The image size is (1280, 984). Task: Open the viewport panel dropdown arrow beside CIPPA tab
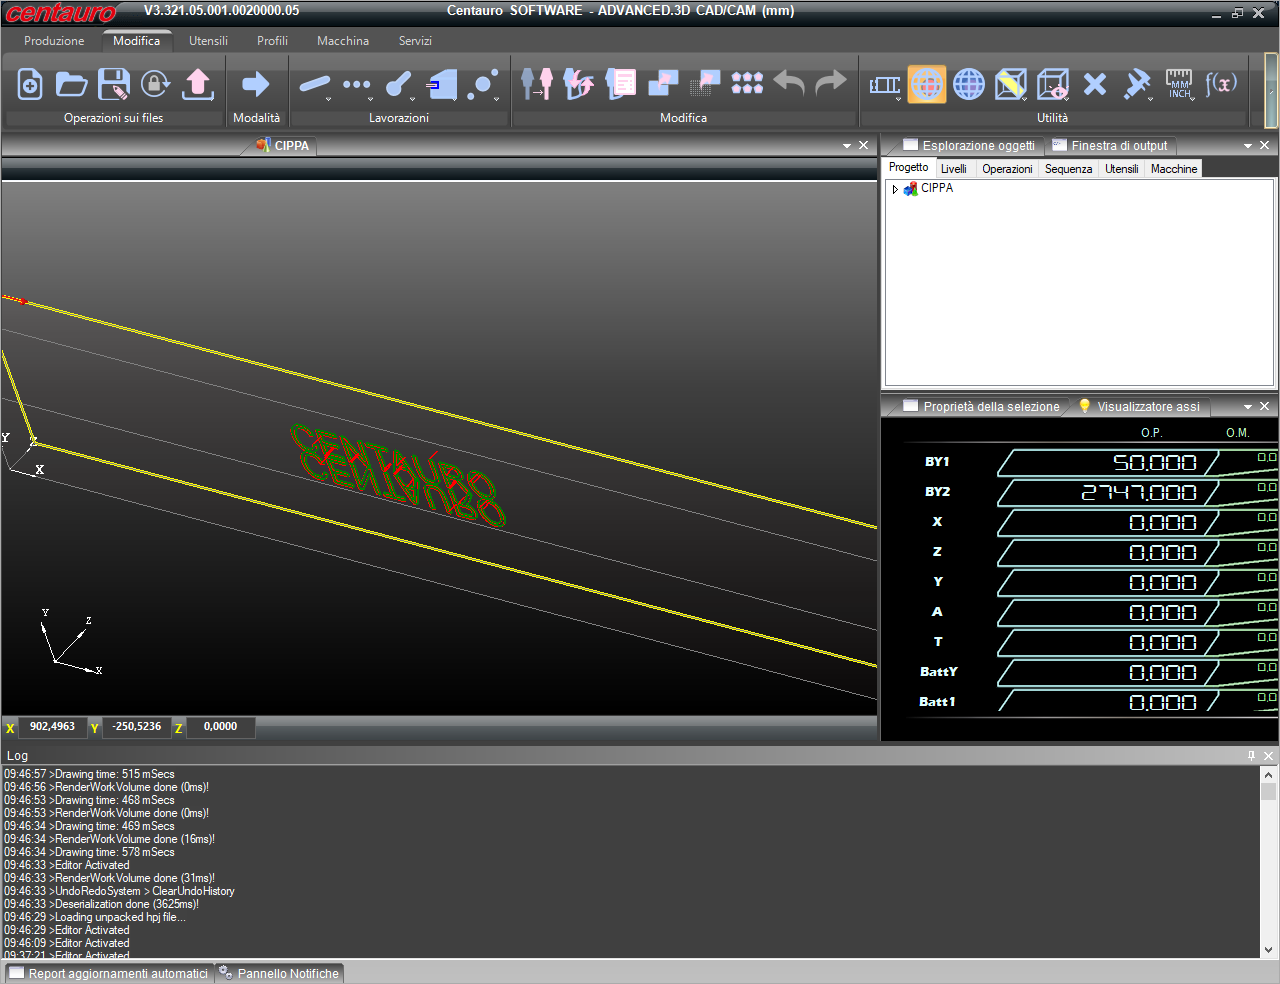coord(847,146)
